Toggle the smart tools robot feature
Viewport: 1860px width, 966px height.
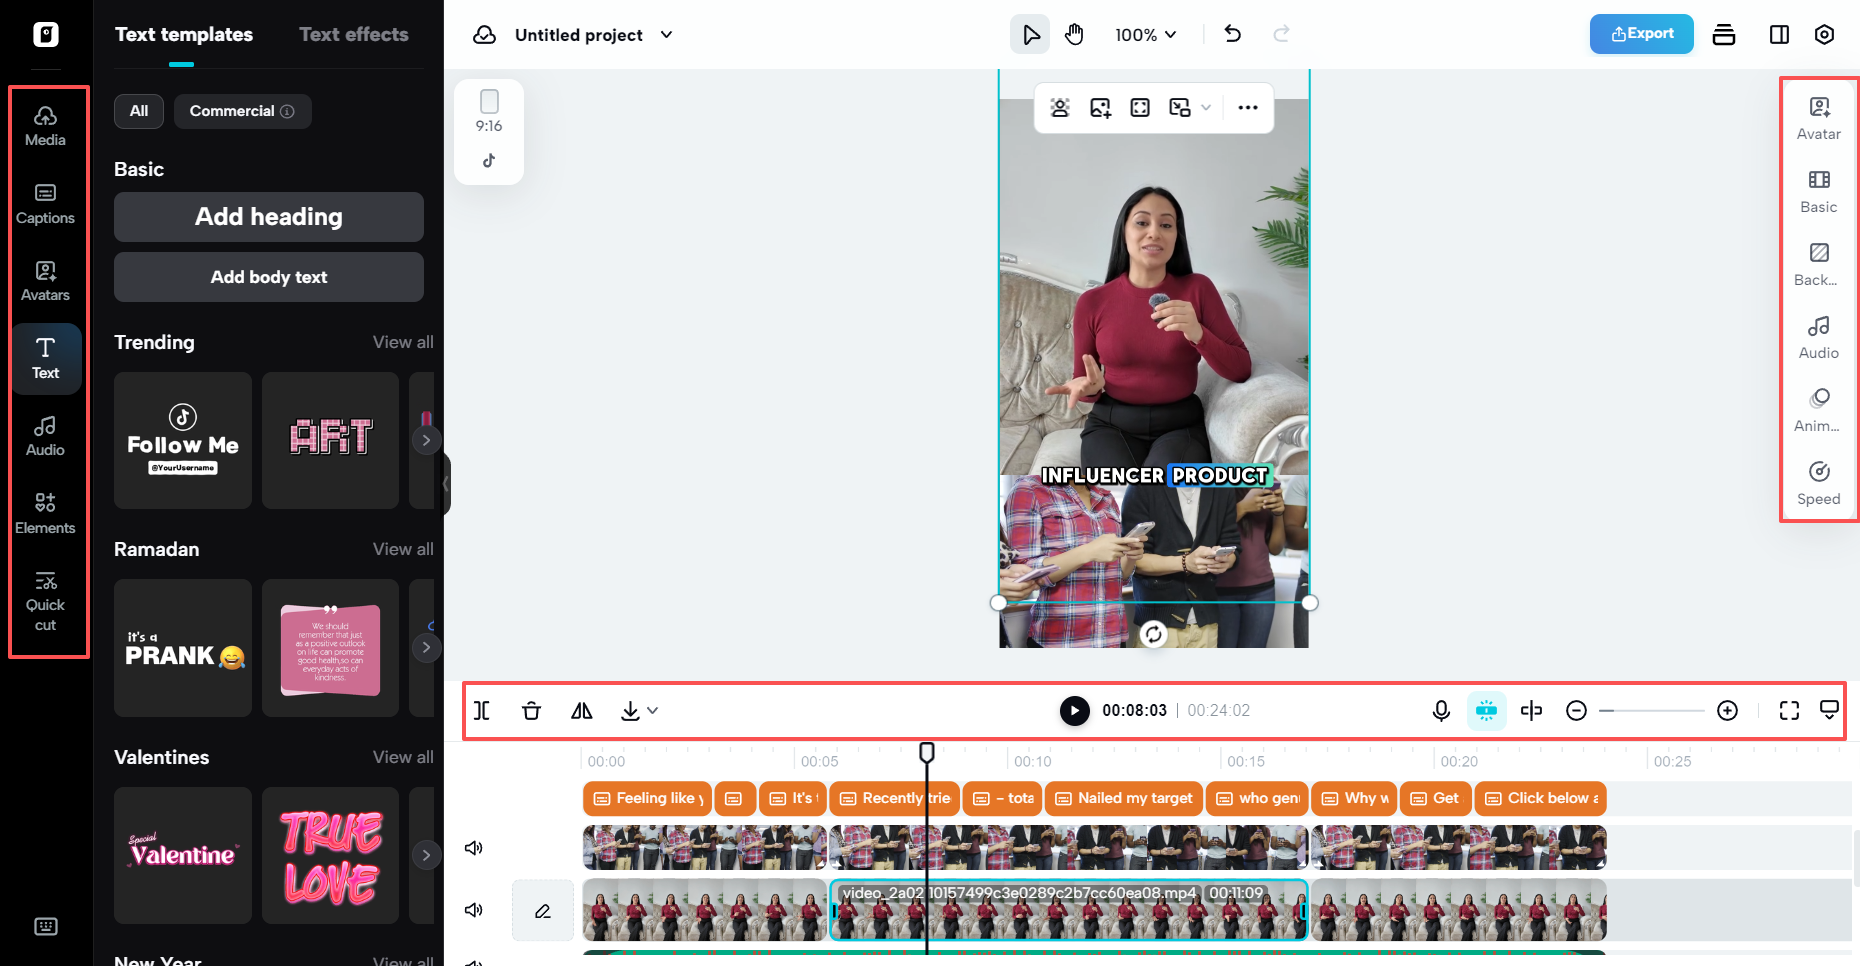tap(1486, 710)
